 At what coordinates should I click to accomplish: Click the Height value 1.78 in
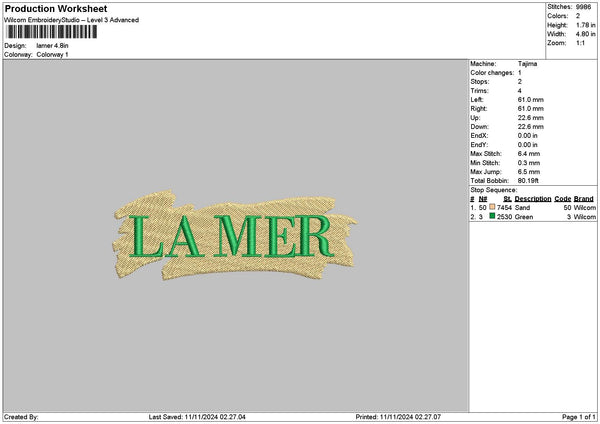(585, 25)
